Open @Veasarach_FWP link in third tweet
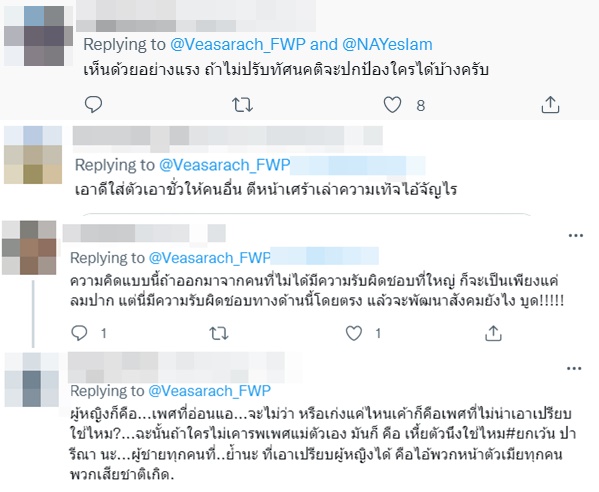Image resolution: width=599 pixels, height=492 pixels. click(x=210, y=258)
